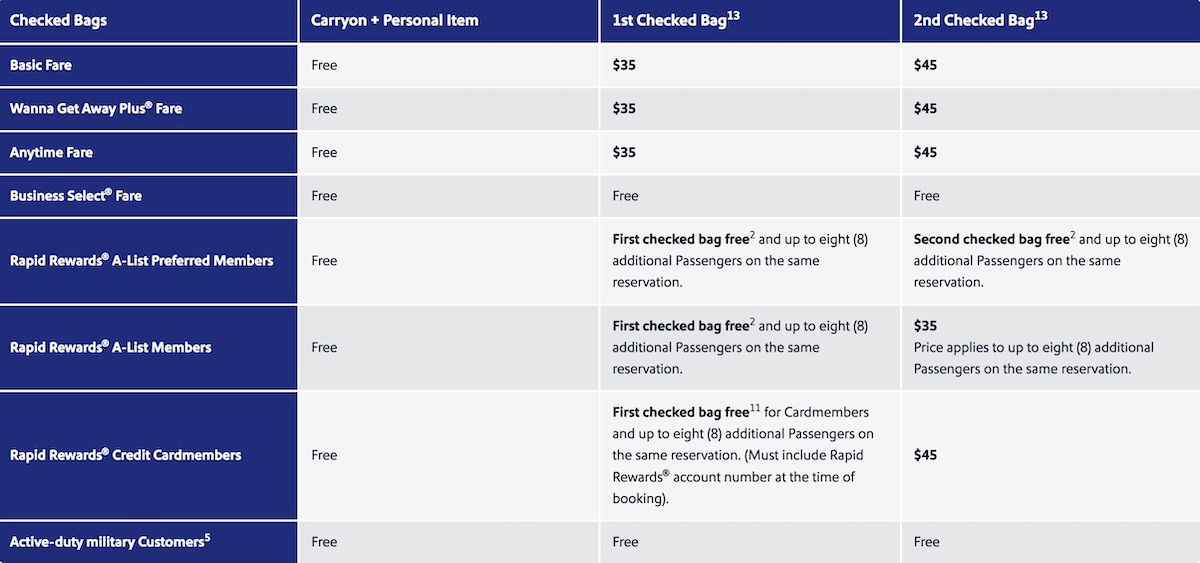The width and height of the screenshot is (1200, 563).
Task: Click footnote 13 on 1st Checked Bag header
Action: (734, 14)
